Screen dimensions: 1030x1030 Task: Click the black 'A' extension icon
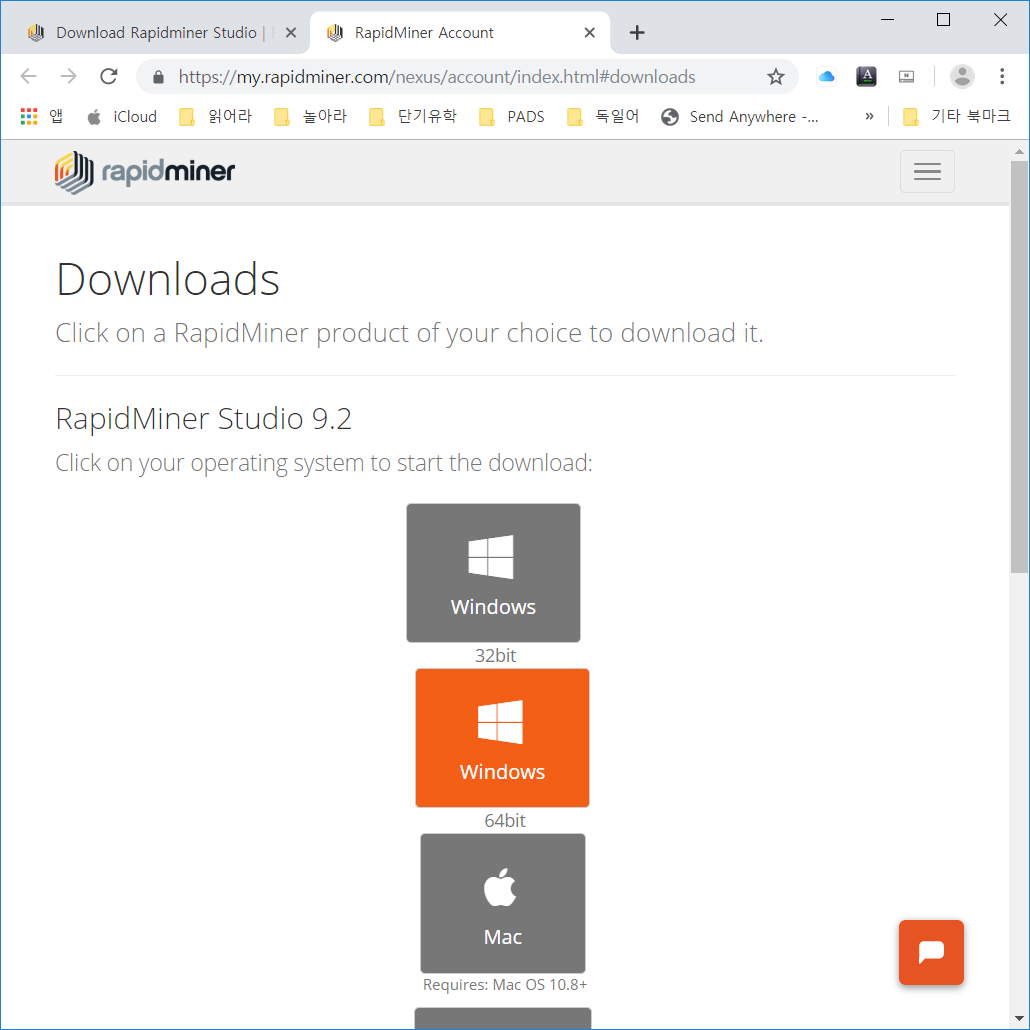(866, 77)
